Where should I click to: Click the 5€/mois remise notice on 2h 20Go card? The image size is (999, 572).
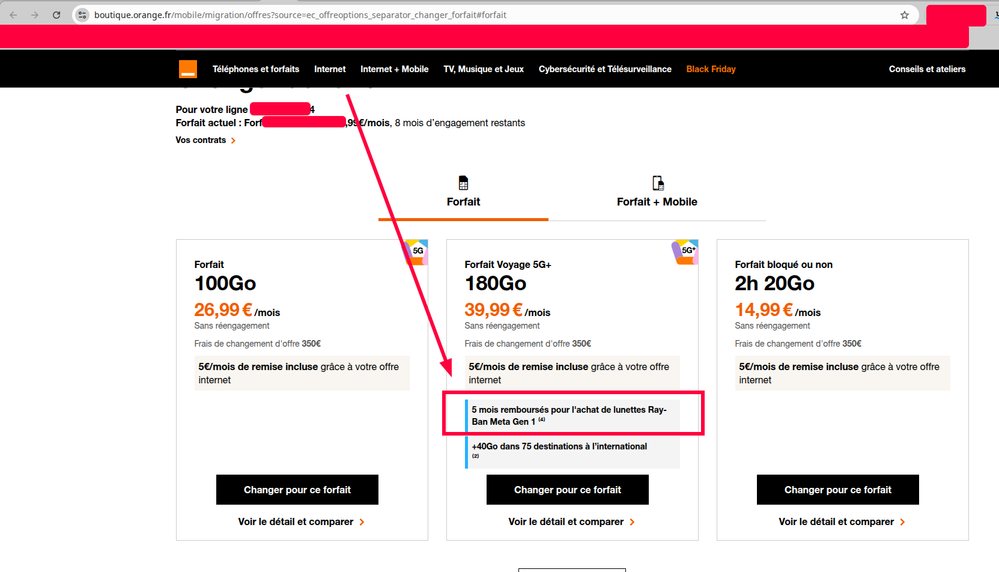pos(842,373)
